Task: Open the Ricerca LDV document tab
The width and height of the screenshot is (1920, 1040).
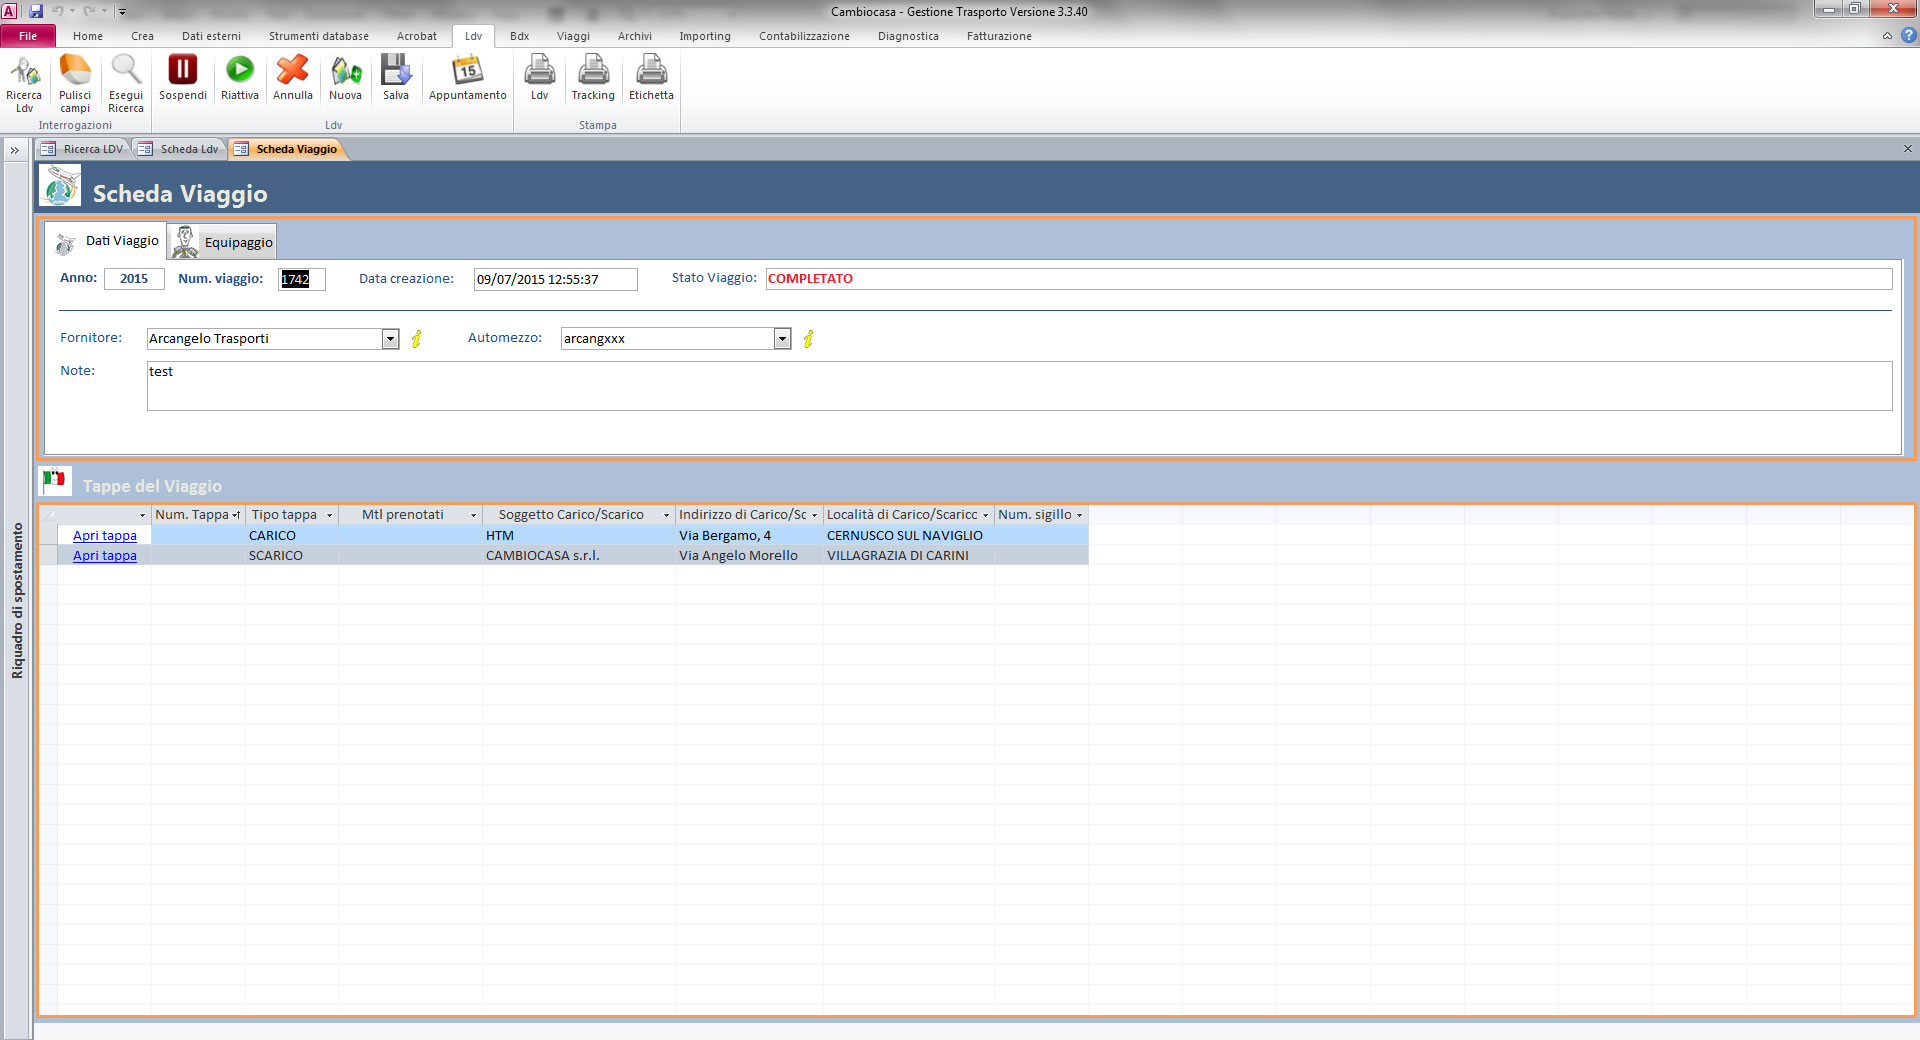Action: tap(84, 149)
